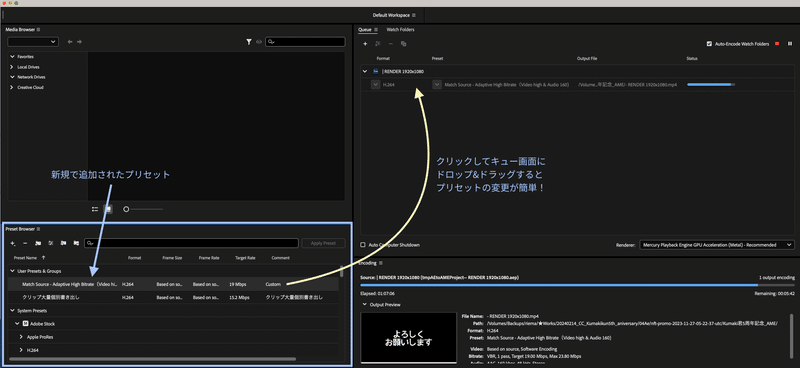Viewport: 800px width, 368px height.
Task: Click the ingest view eye icon
Action: click(259, 42)
